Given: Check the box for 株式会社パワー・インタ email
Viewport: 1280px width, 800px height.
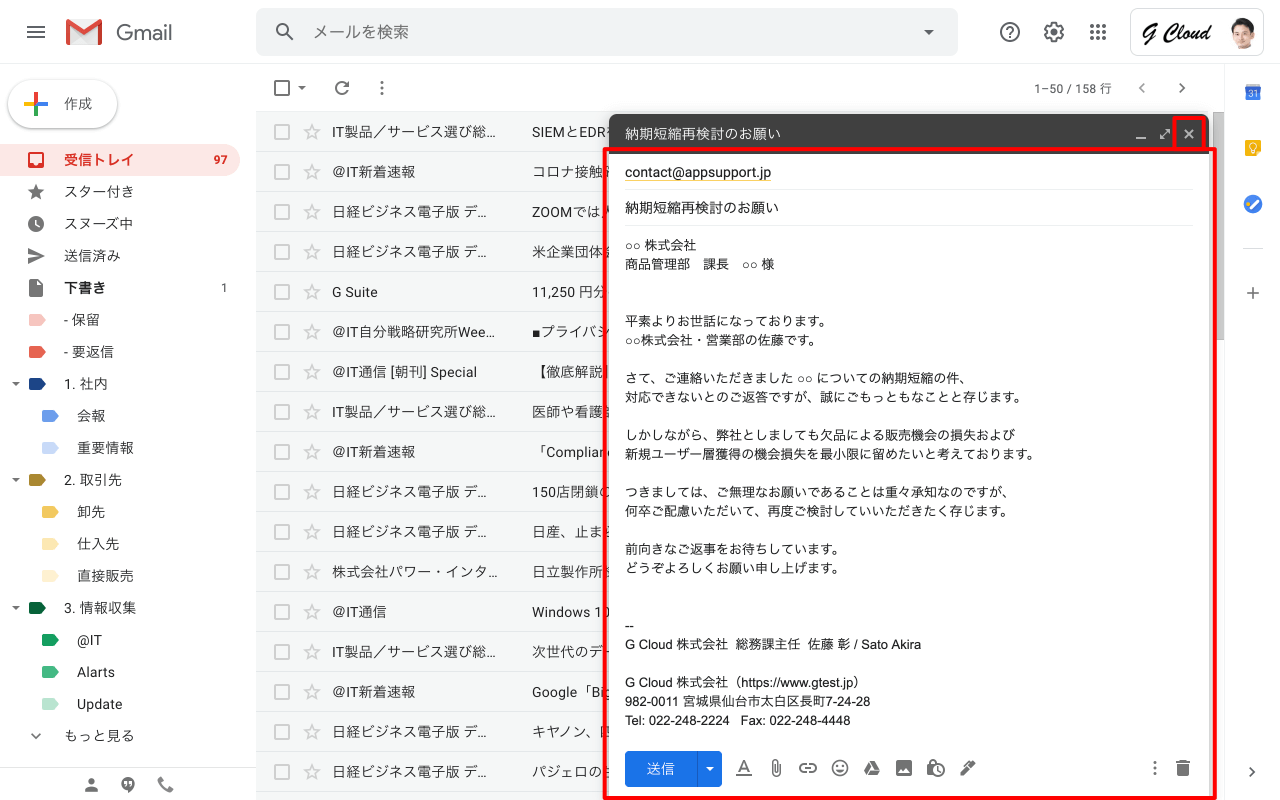Looking at the screenshot, I should pos(282,572).
